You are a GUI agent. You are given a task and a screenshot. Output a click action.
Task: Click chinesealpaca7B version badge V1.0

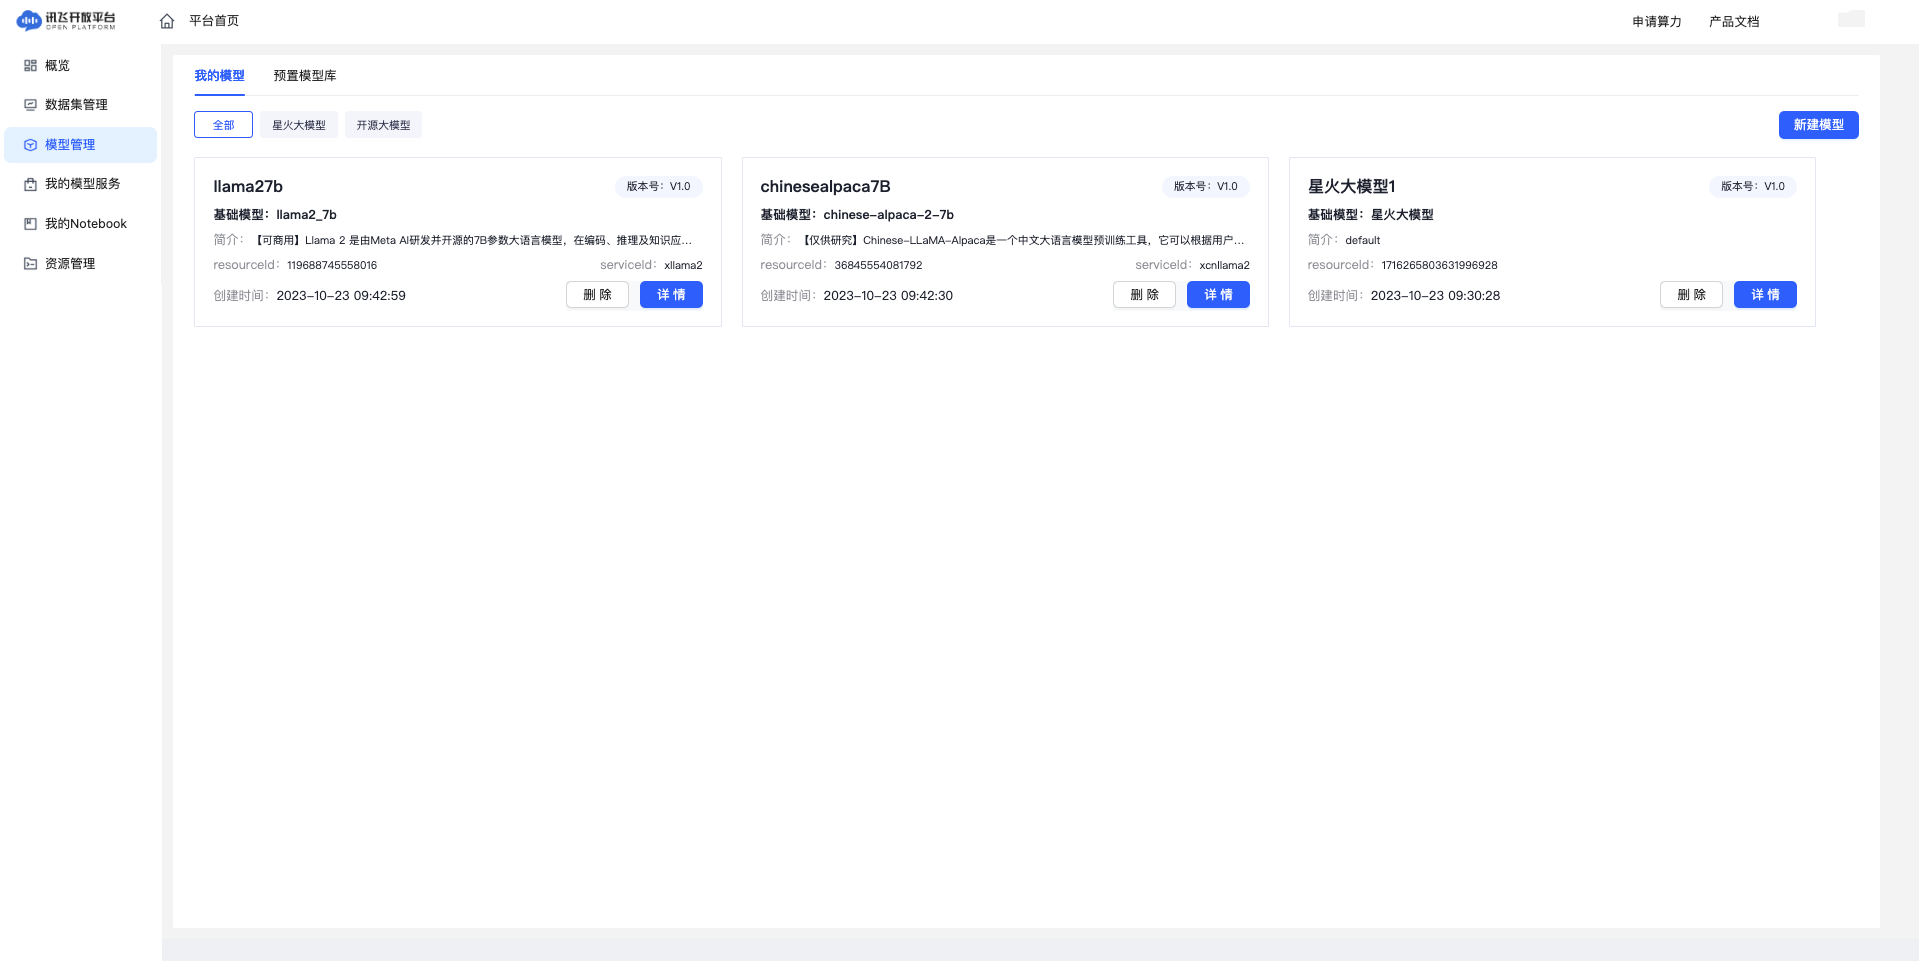[1205, 186]
